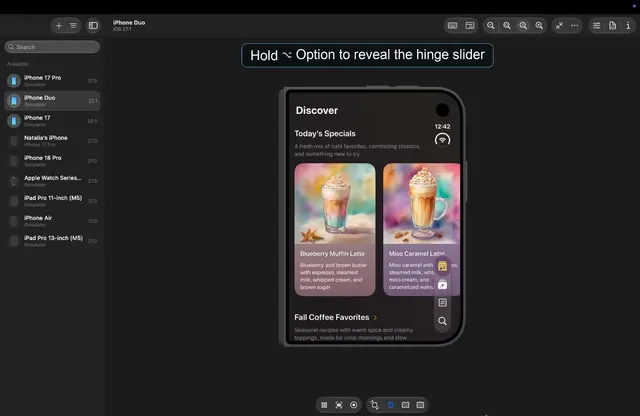
Task: Show the info inspector
Action: (x=628, y=26)
